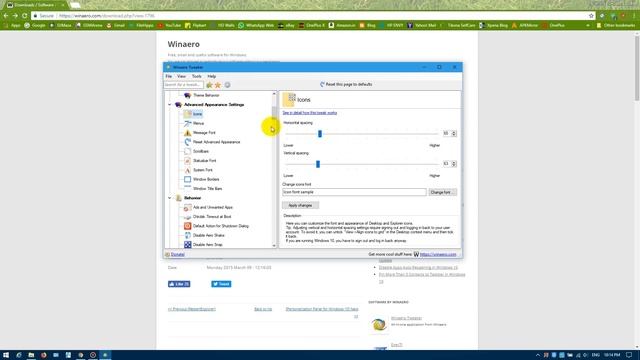Open the WhatsApp Web bookmark
The width and height of the screenshot is (640, 360).
point(256,25)
